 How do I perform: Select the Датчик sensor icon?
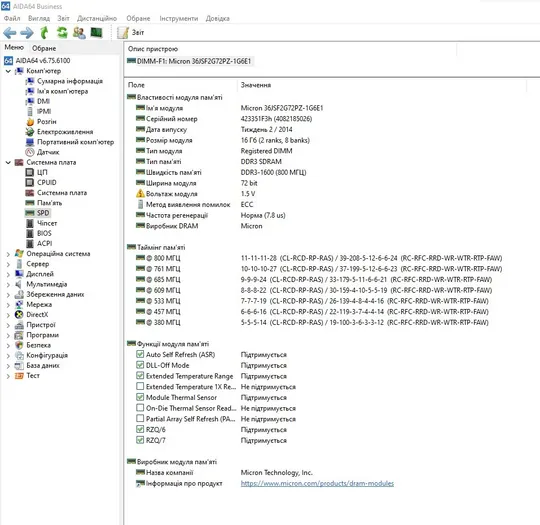coord(30,152)
